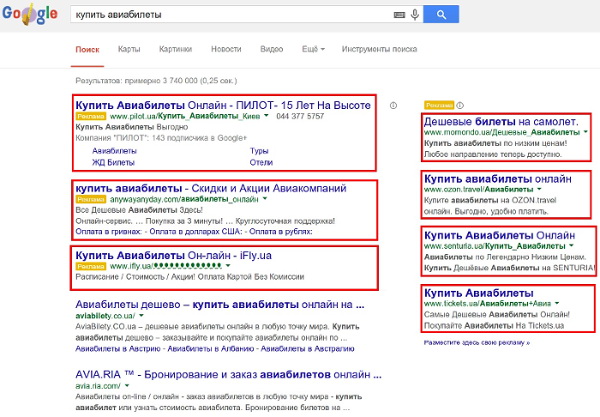The width and height of the screenshot is (600, 417).
Task: Switch to the Картинки tab
Action: pyautogui.click(x=175, y=48)
